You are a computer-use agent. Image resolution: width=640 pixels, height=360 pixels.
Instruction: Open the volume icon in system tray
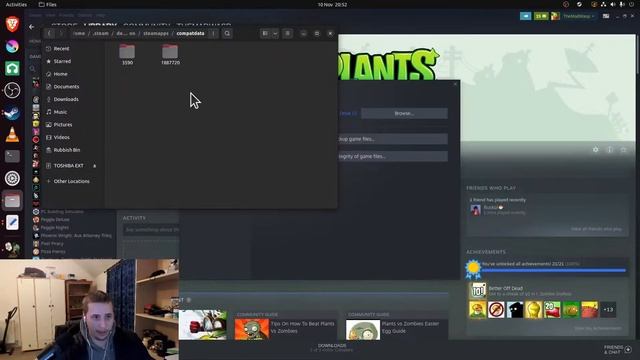[613, 4]
